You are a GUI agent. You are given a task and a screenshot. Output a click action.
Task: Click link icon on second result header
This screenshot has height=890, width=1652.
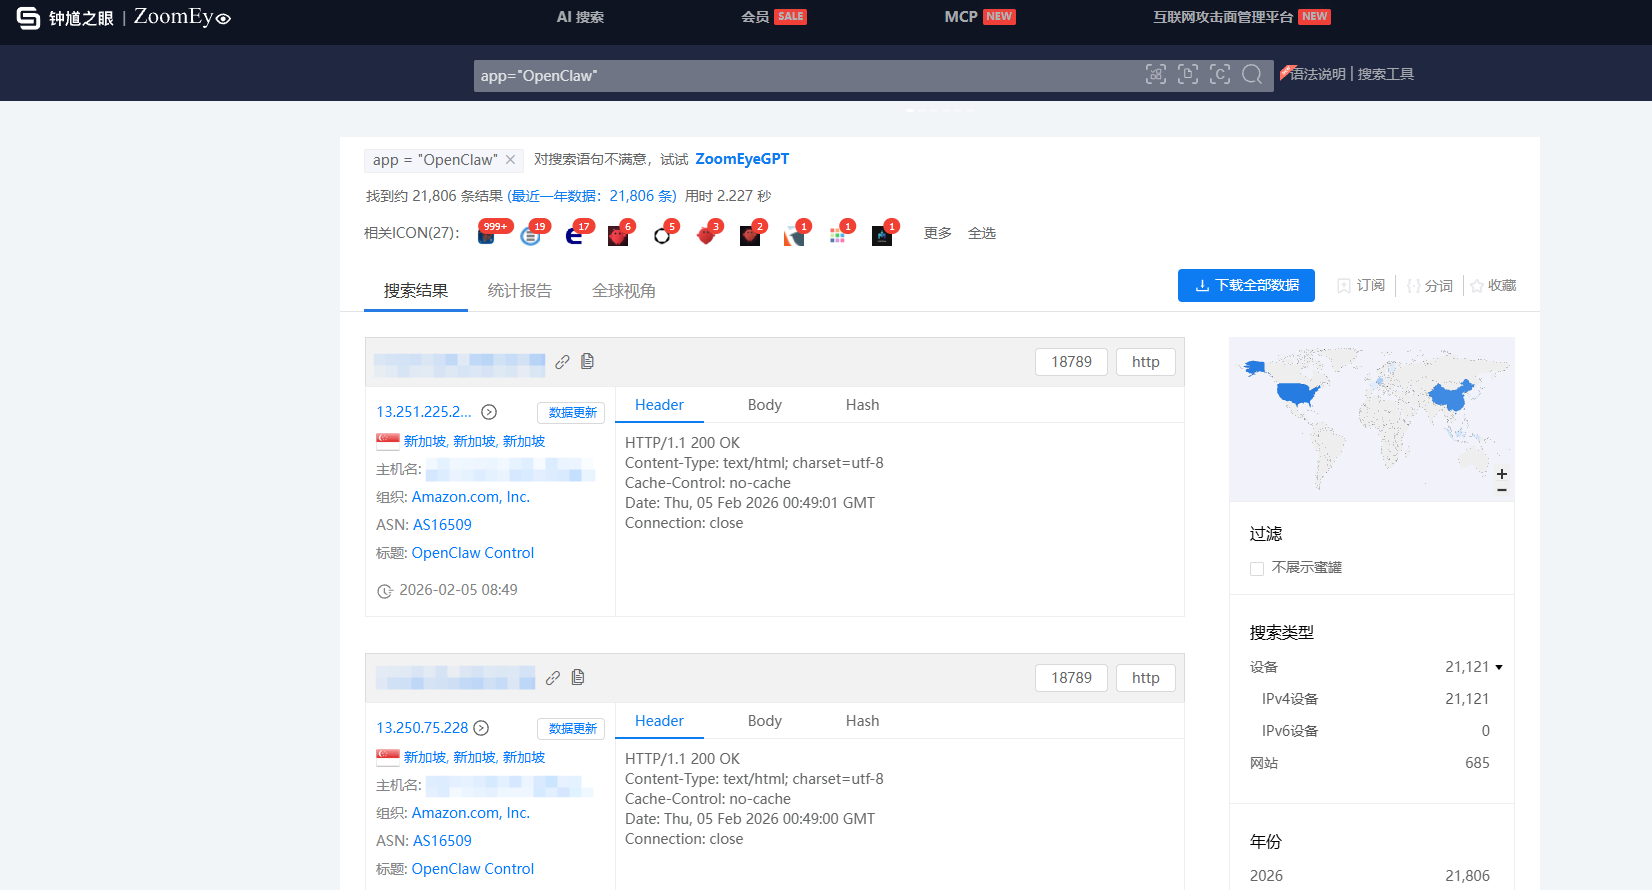coord(553,678)
